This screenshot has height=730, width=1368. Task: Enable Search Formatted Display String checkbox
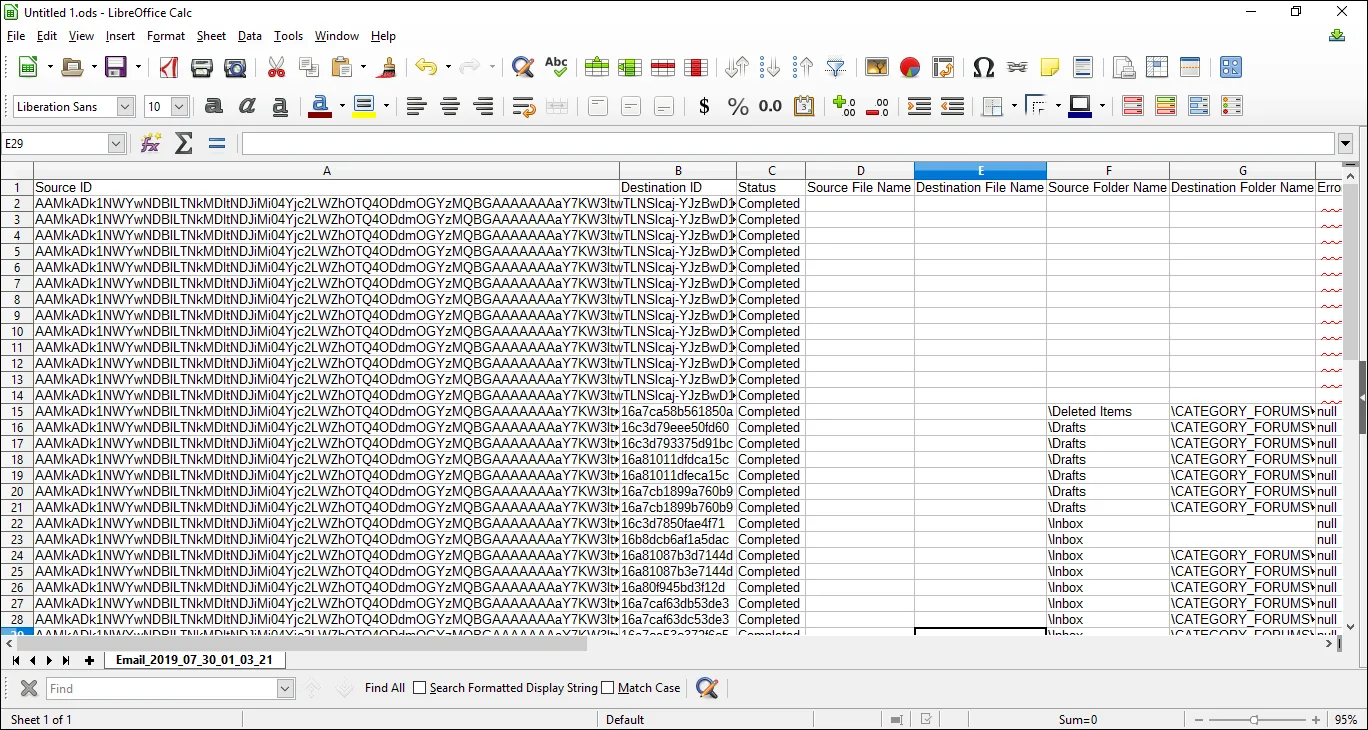coord(420,688)
